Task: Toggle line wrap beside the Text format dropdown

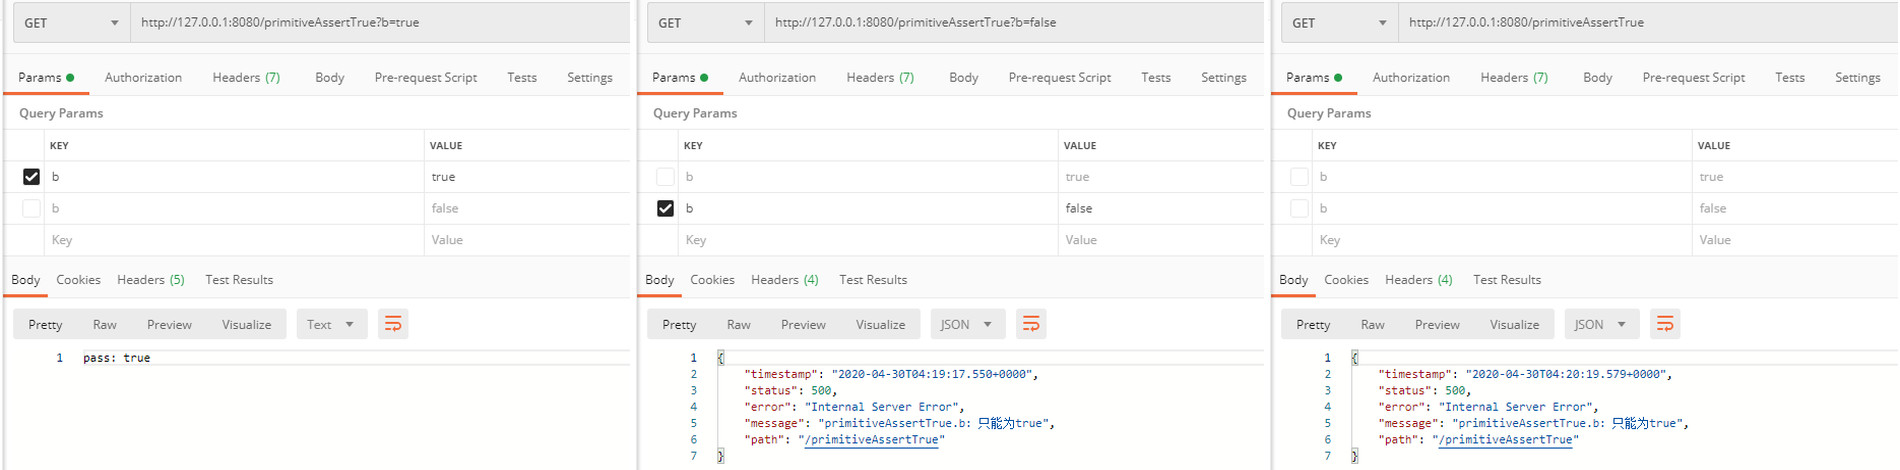Action: [x=393, y=324]
